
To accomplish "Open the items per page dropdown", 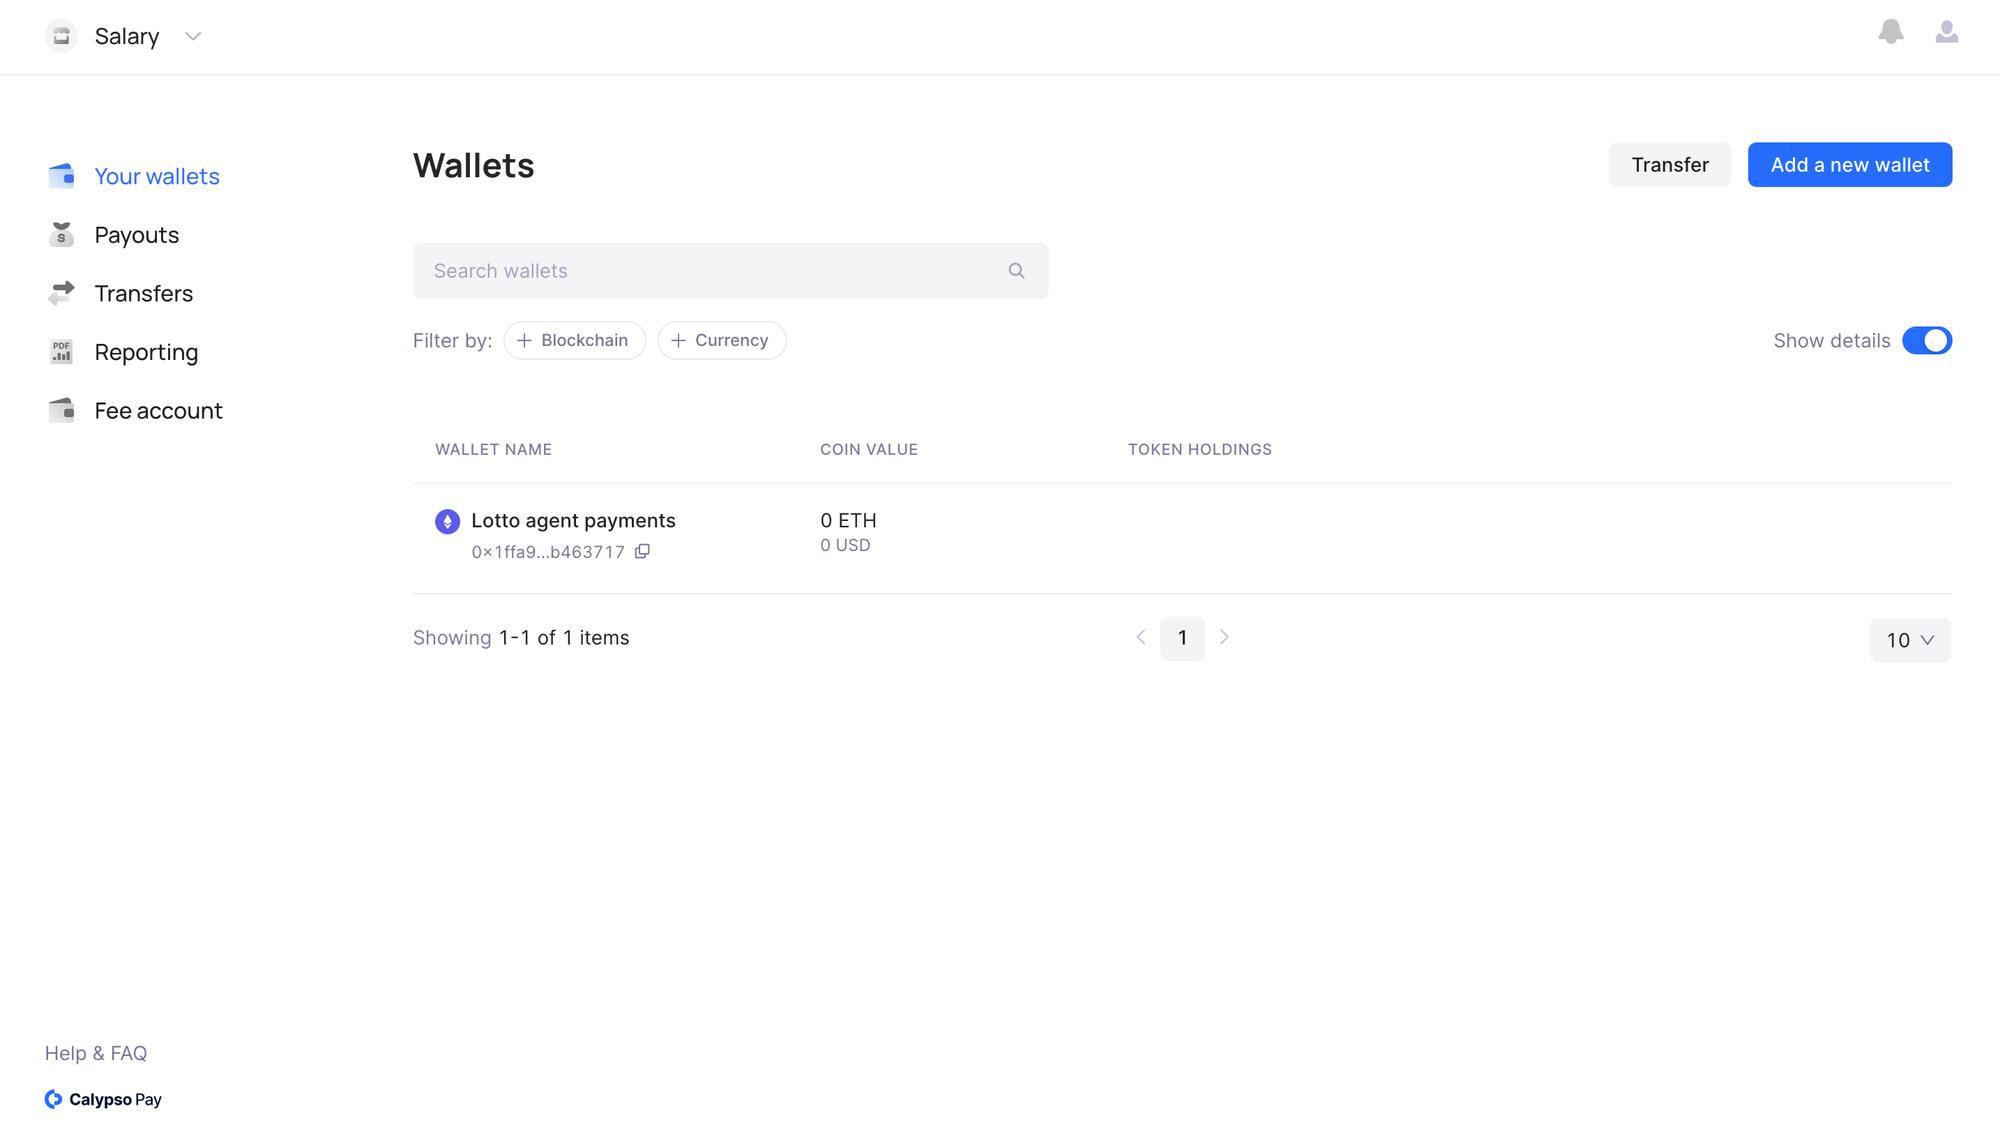I will (x=1909, y=640).
